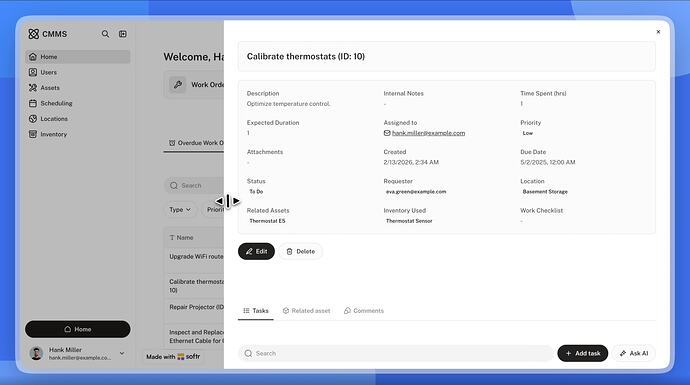Click the envelope icon beside assignee email
This screenshot has height=385, width=690.
[x=387, y=133]
